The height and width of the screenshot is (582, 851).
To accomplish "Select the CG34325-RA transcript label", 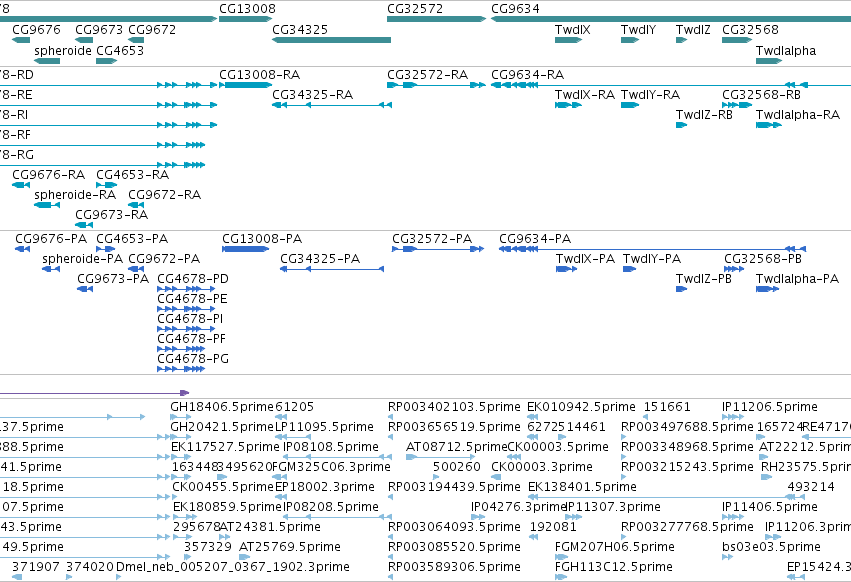I will click(313, 94).
